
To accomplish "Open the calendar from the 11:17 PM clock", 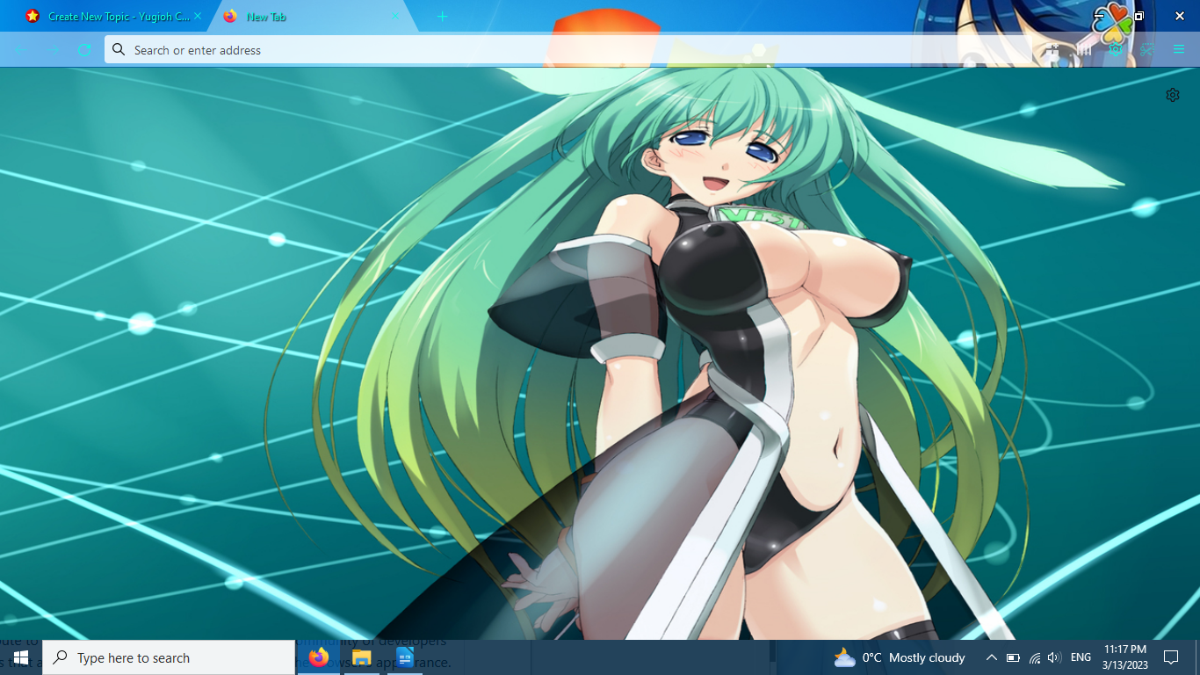I will [1124, 658].
